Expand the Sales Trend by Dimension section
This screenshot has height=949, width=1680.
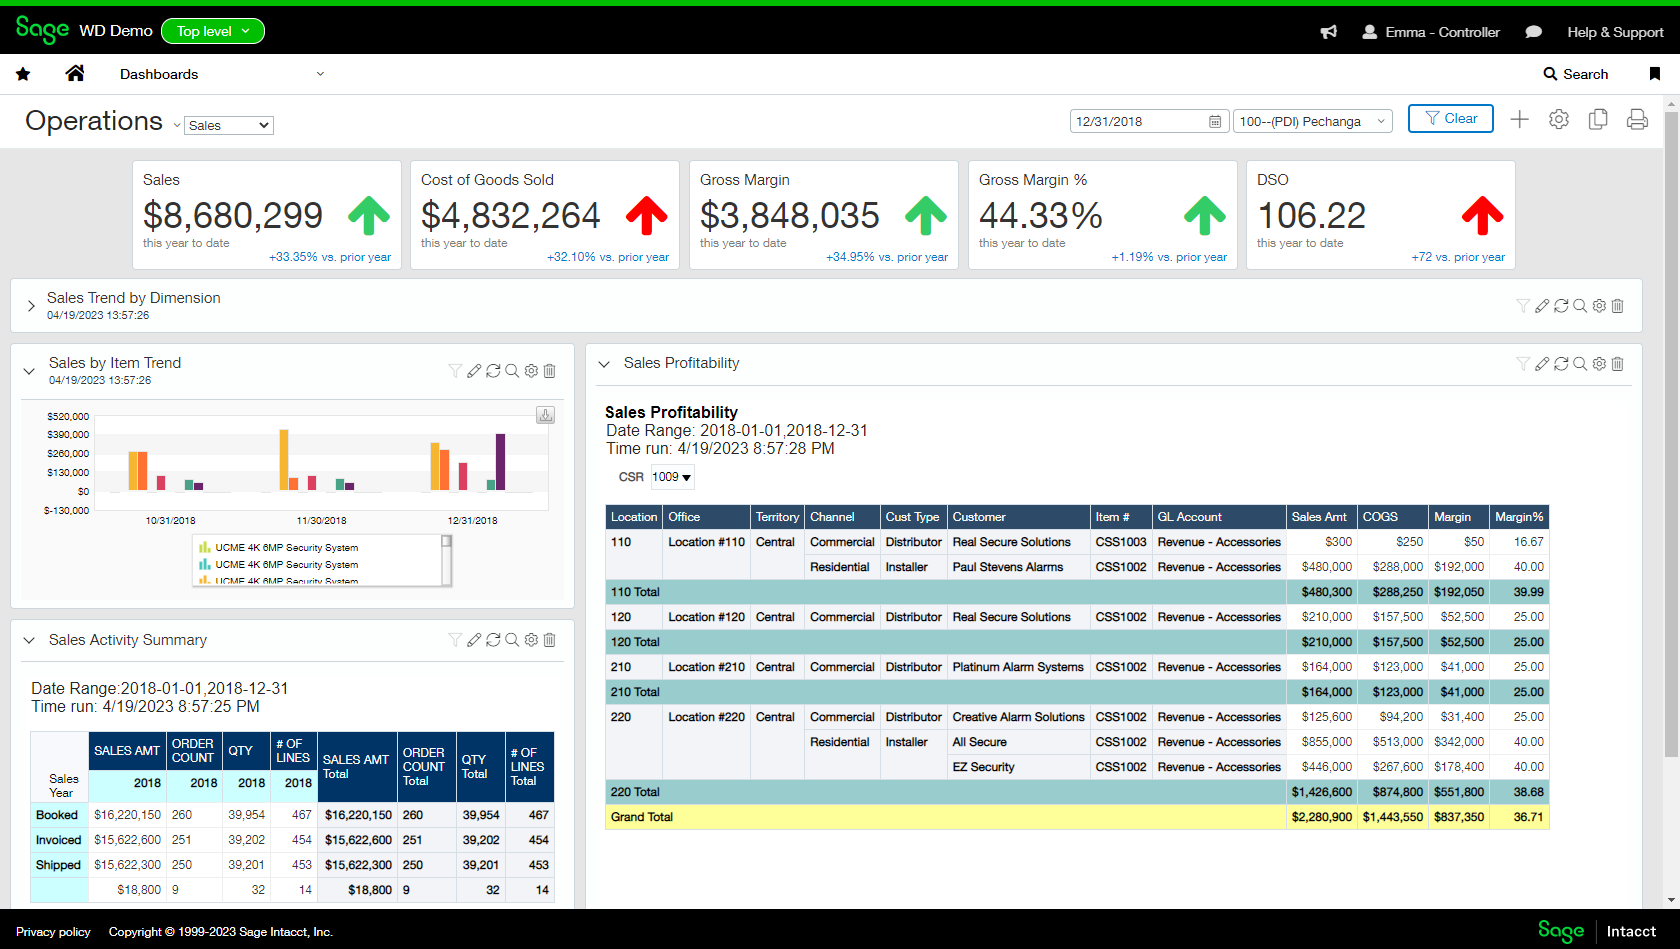[31, 306]
